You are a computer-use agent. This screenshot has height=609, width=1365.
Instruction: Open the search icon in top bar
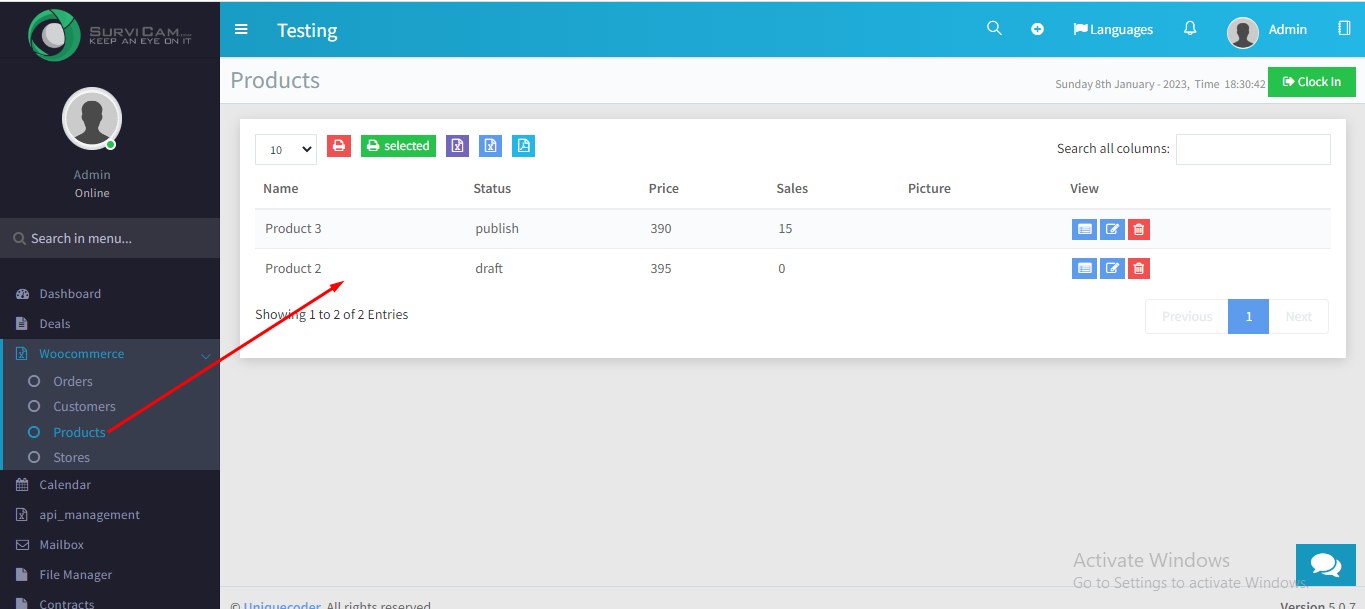994,28
